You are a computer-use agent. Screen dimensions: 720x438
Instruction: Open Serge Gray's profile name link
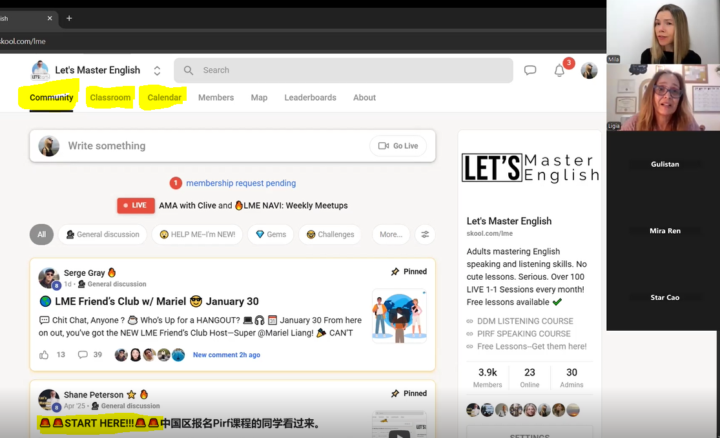pyautogui.click(x=84, y=273)
